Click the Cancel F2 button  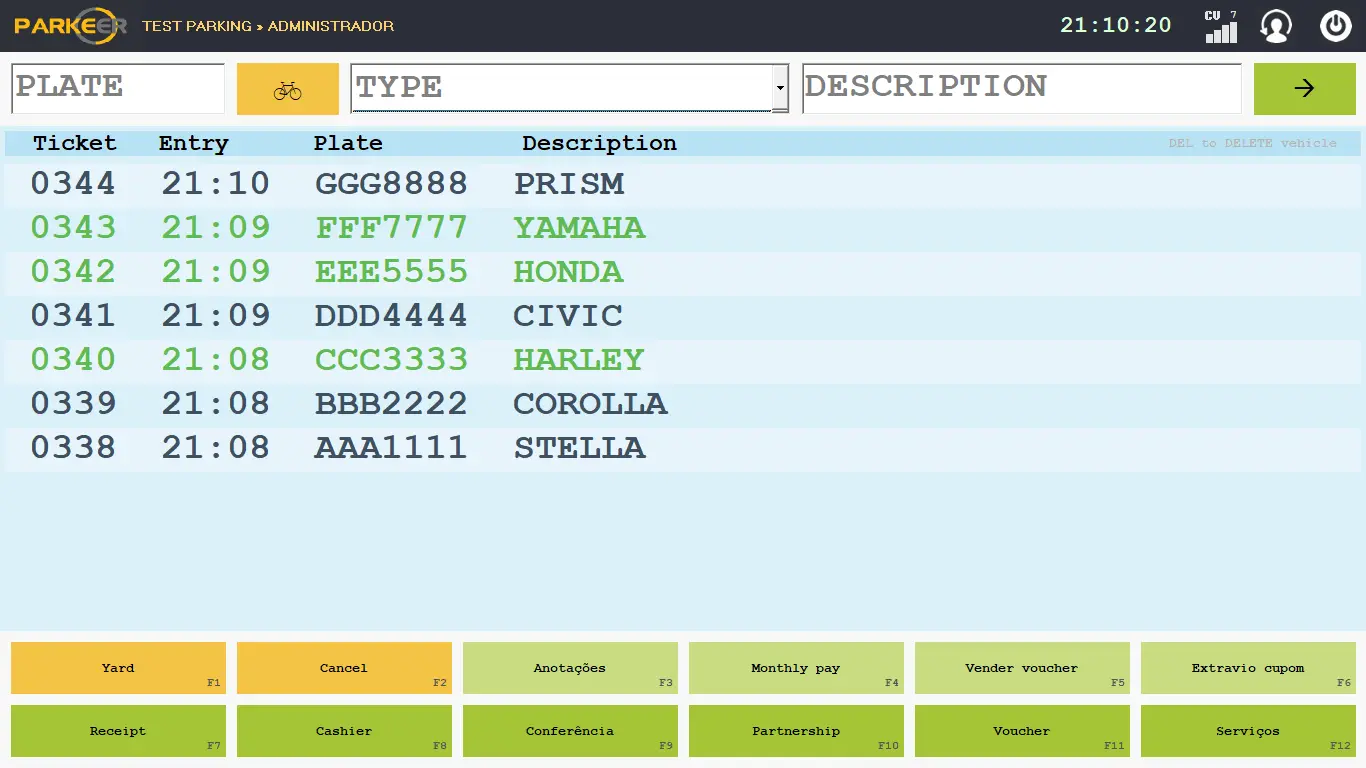pyautogui.click(x=344, y=668)
